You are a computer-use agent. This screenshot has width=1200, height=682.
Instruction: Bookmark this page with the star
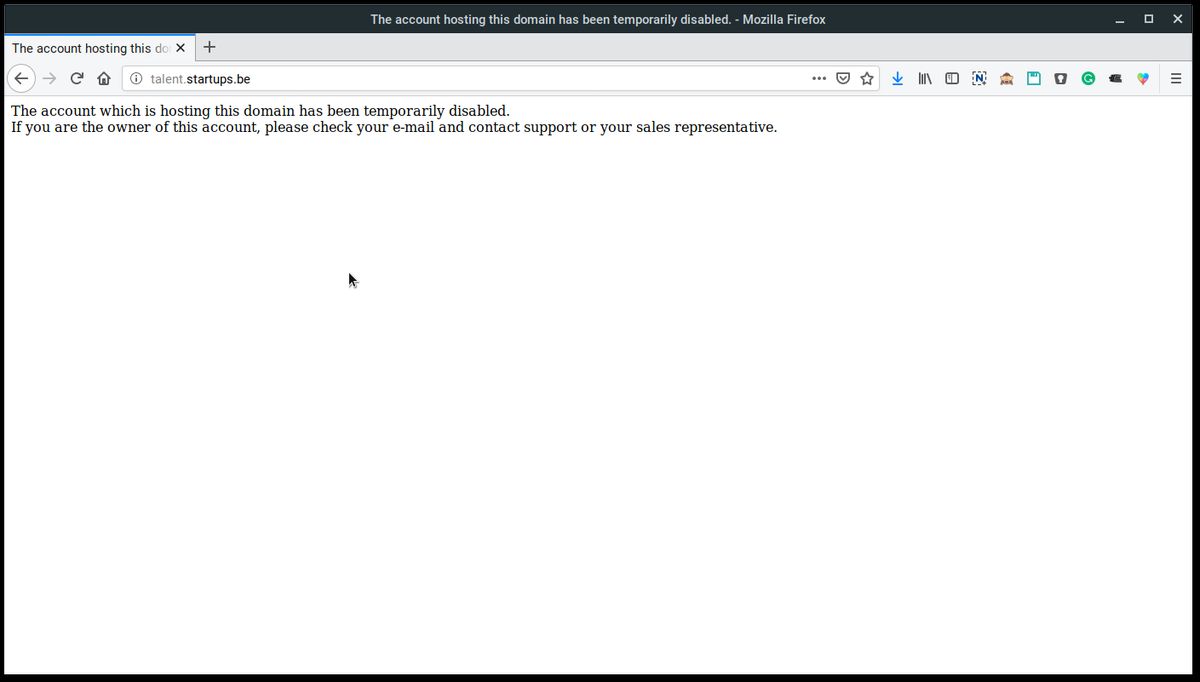click(x=867, y=78)
